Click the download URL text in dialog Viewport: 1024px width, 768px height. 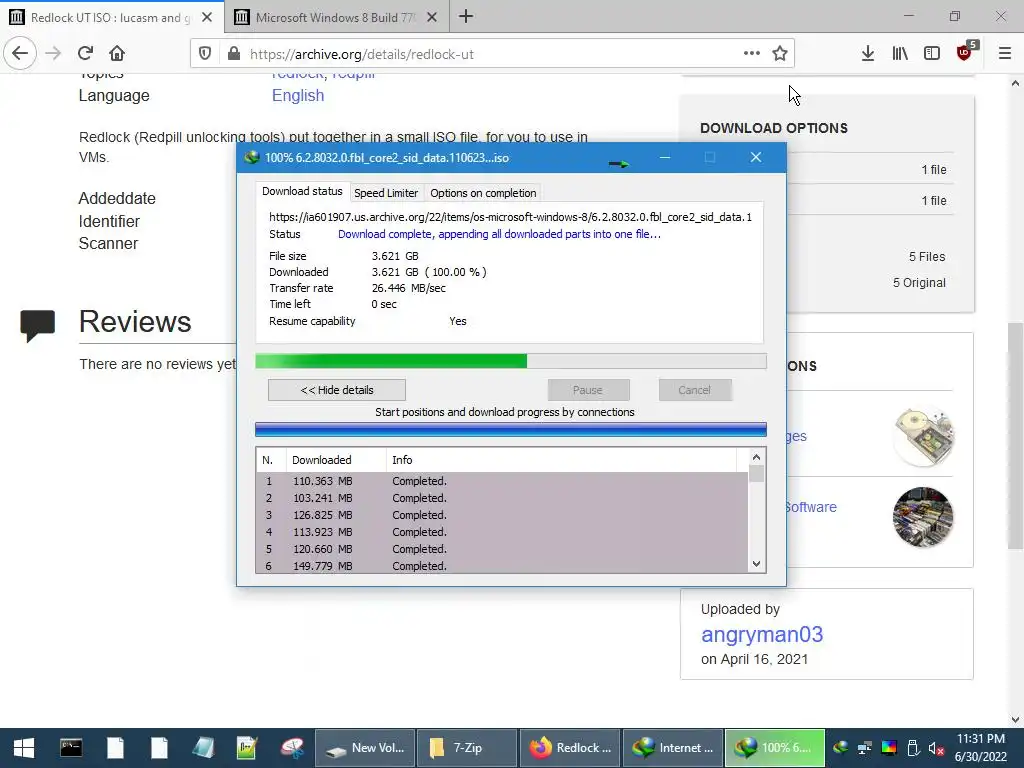510,217
